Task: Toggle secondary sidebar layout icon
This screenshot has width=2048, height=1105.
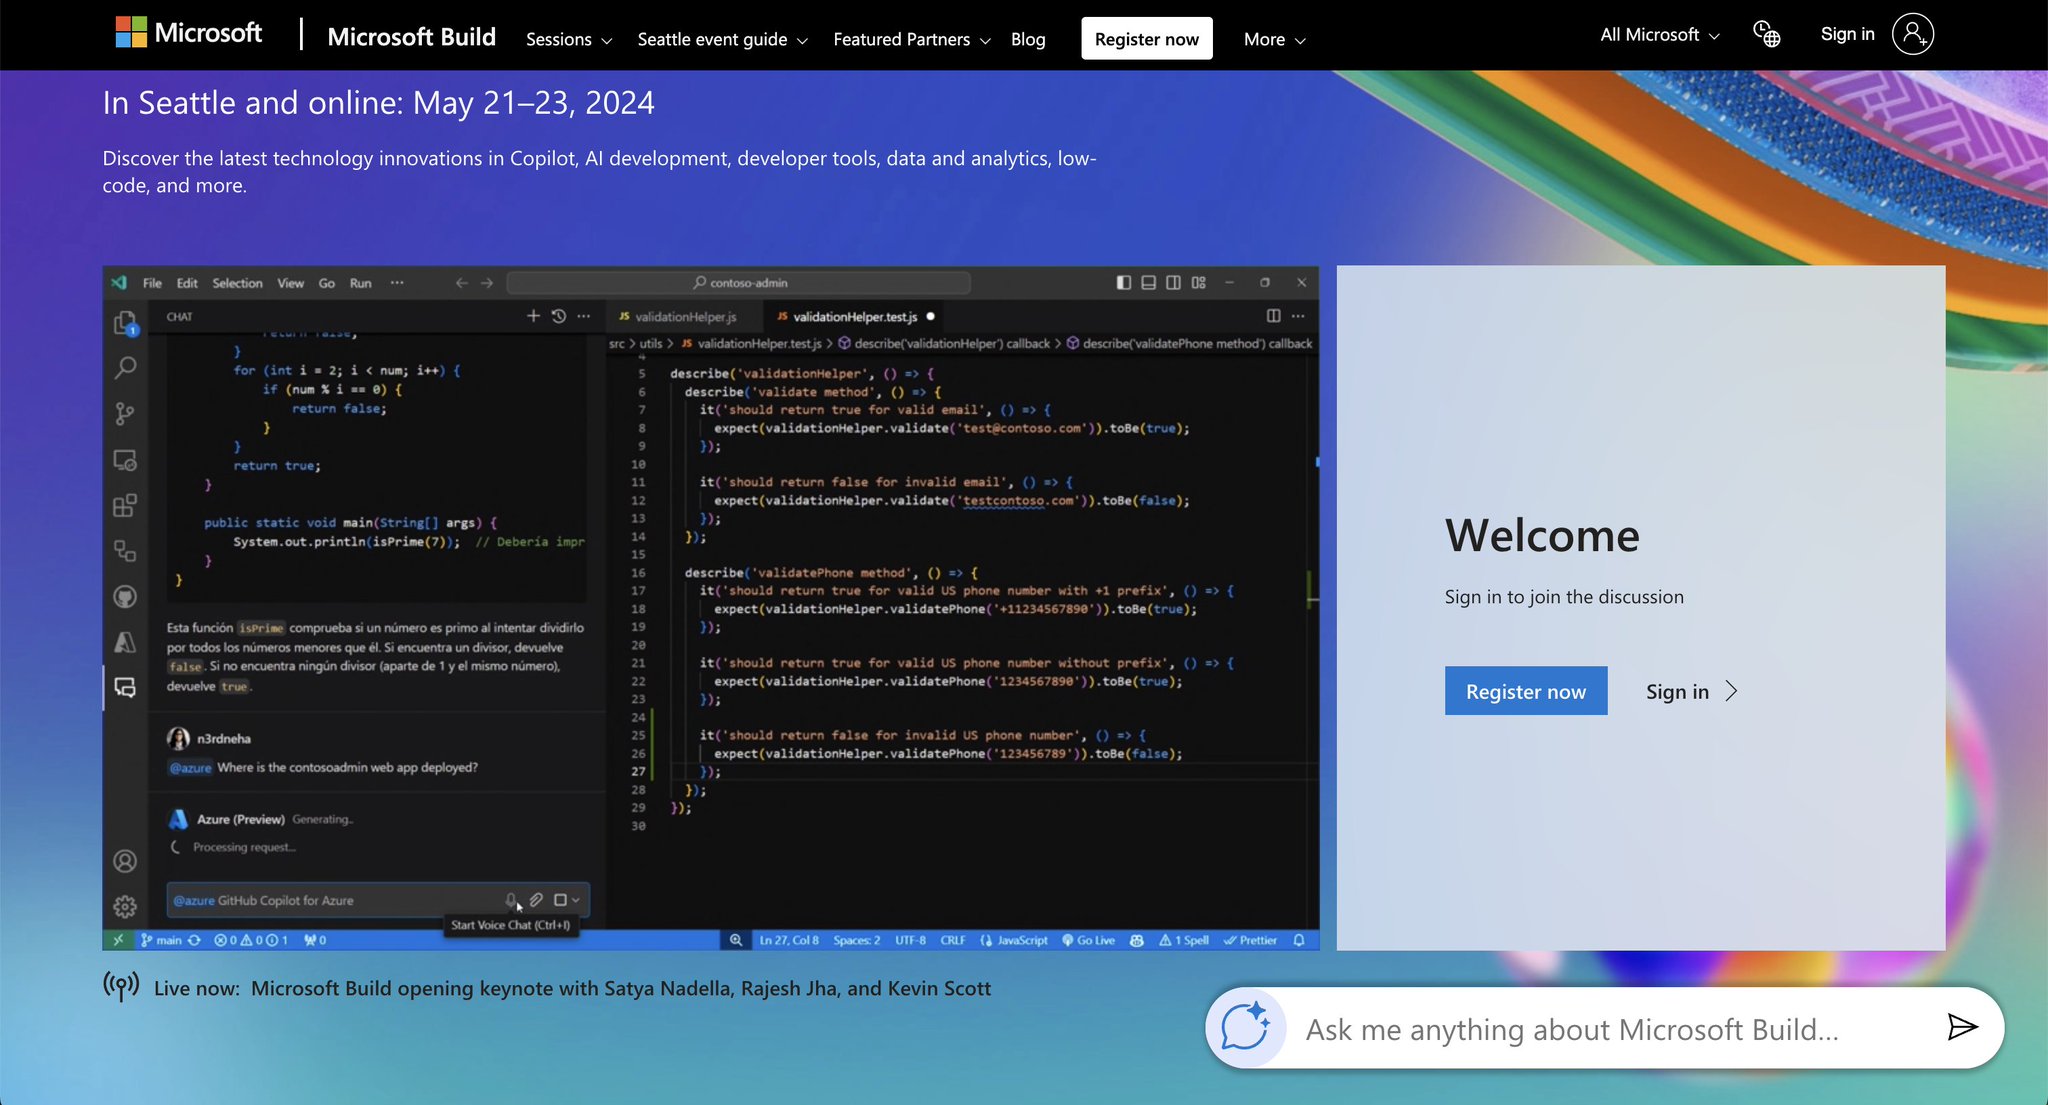Action: tap(1174, 283)
